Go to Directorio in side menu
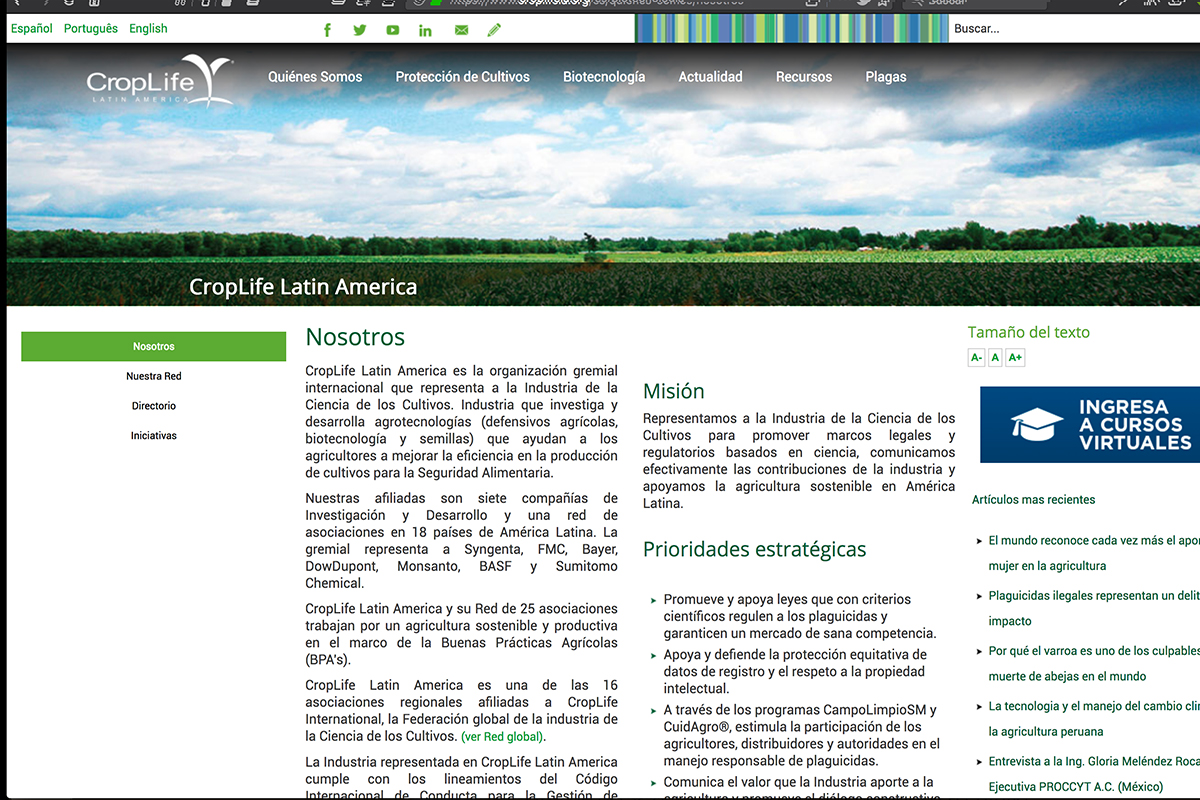The height and width of the screenshot is (800, 1200). click(154, 406)
